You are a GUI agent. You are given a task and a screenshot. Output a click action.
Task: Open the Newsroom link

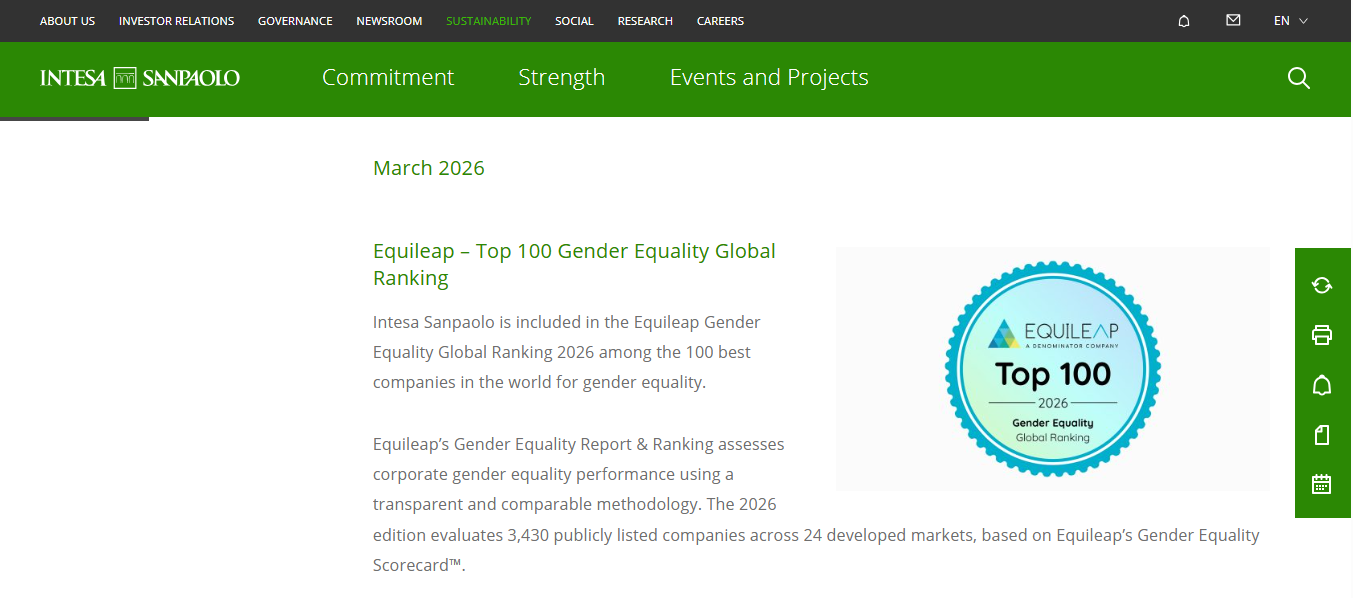pyautogui.click(x=389, y=21)
